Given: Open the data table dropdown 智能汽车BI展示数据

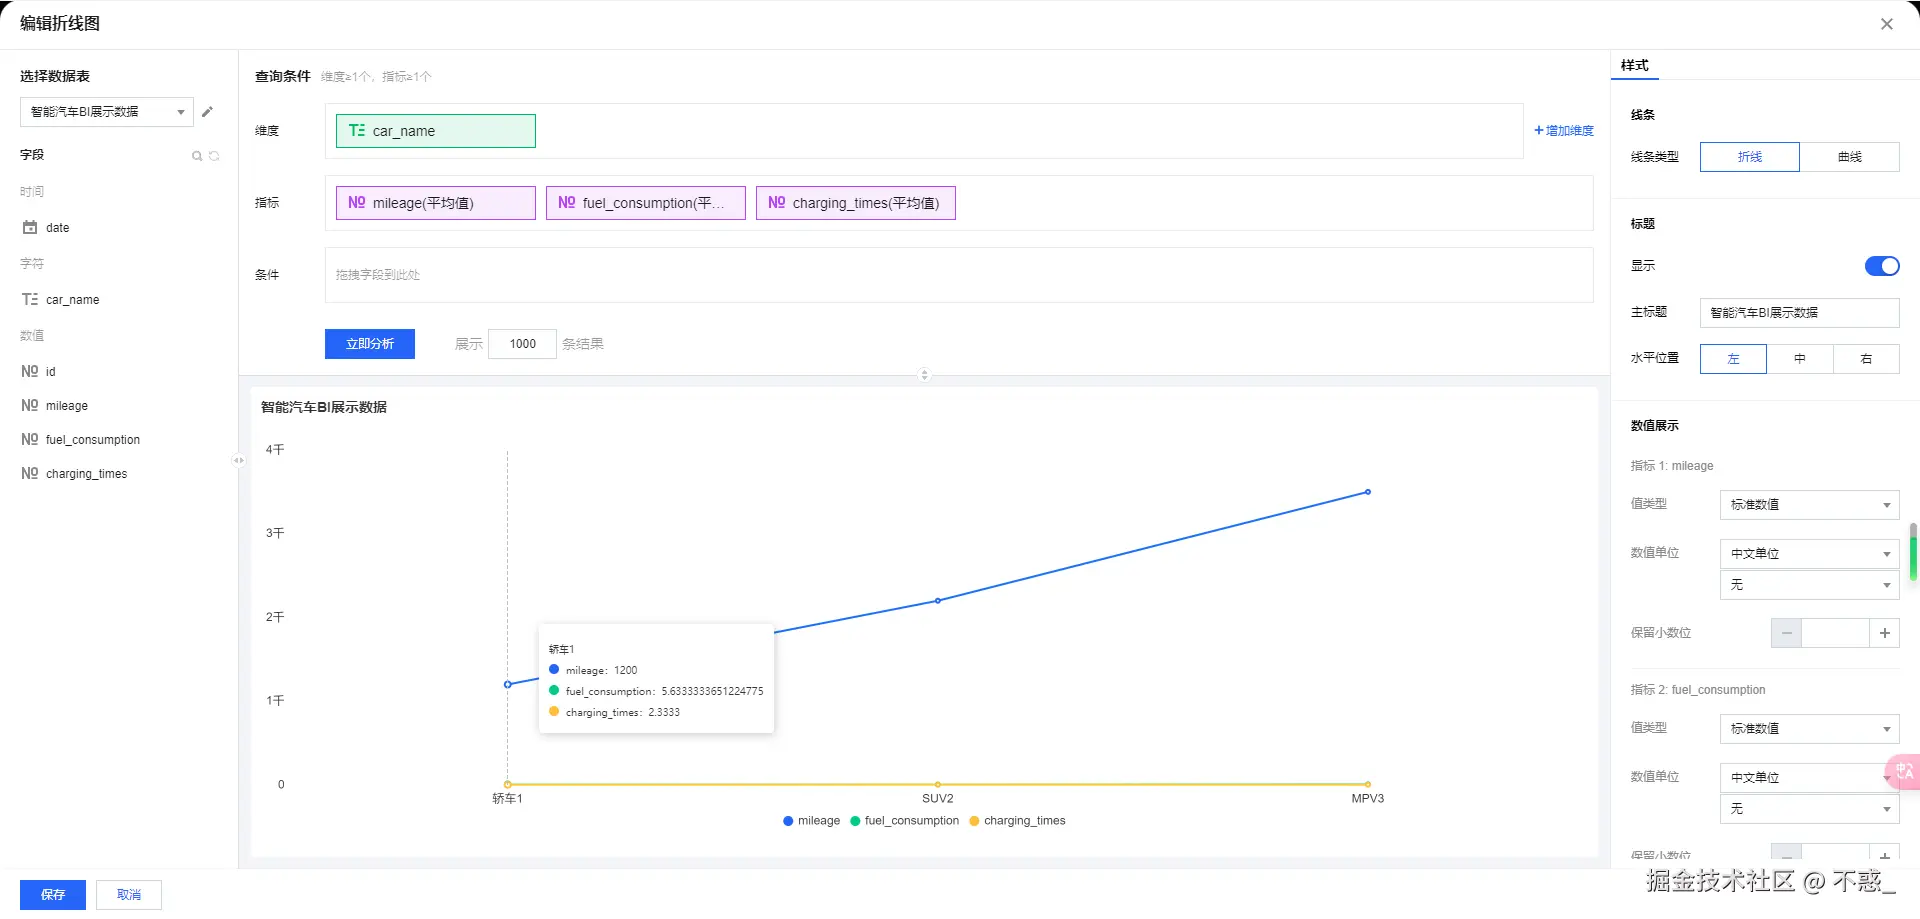Looking at the screenshot, I should click(x=107, y=112).
